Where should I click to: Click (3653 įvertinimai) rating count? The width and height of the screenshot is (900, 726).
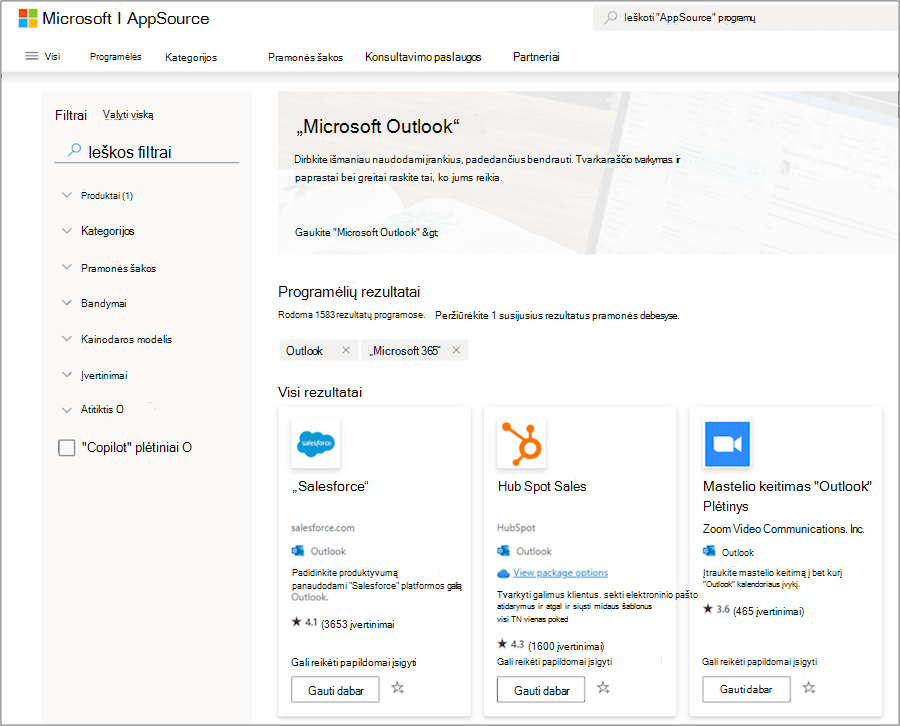click(358, 624)
